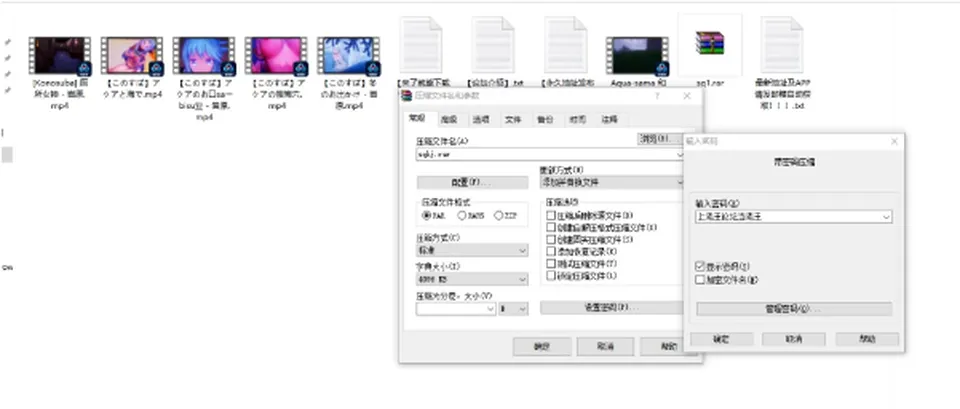
Task: Enable 添加恢复记录 checkbox
Action: 551,252
